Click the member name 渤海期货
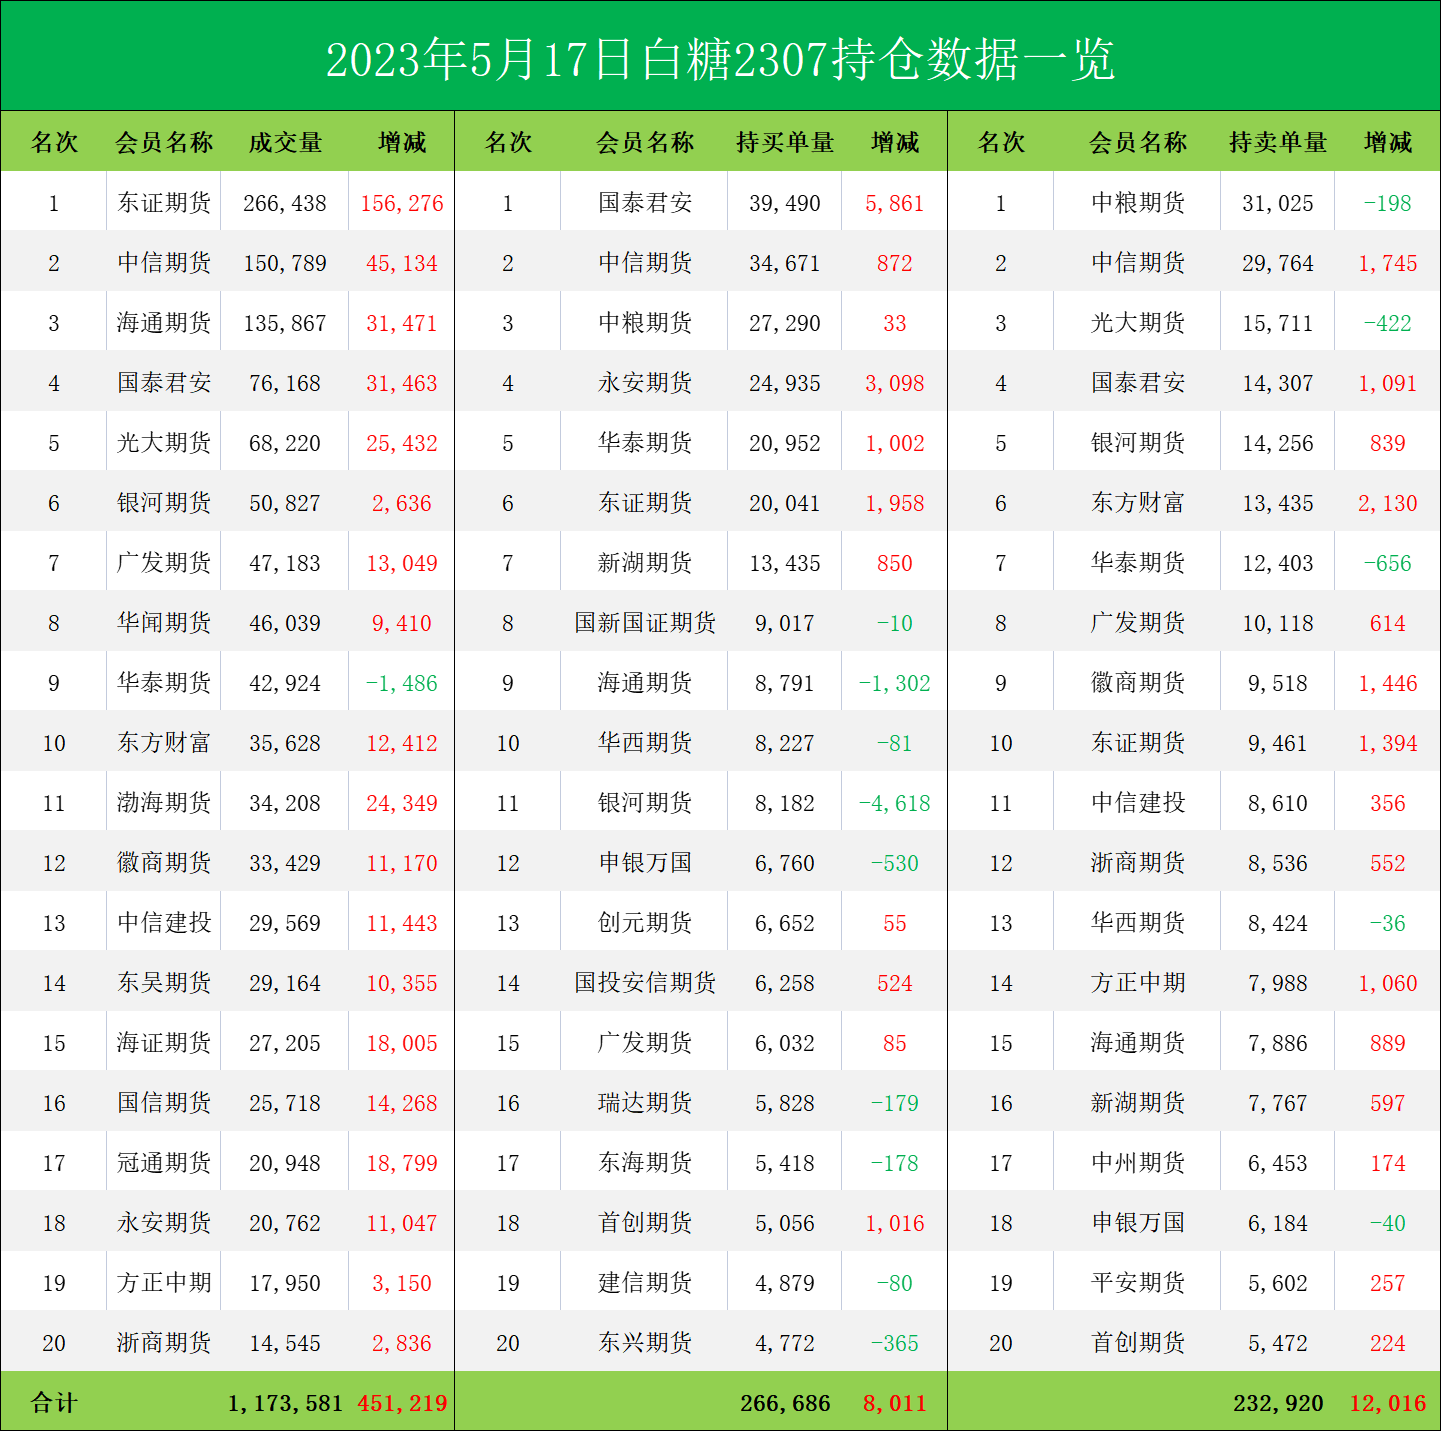 click(x=164, y=802)
